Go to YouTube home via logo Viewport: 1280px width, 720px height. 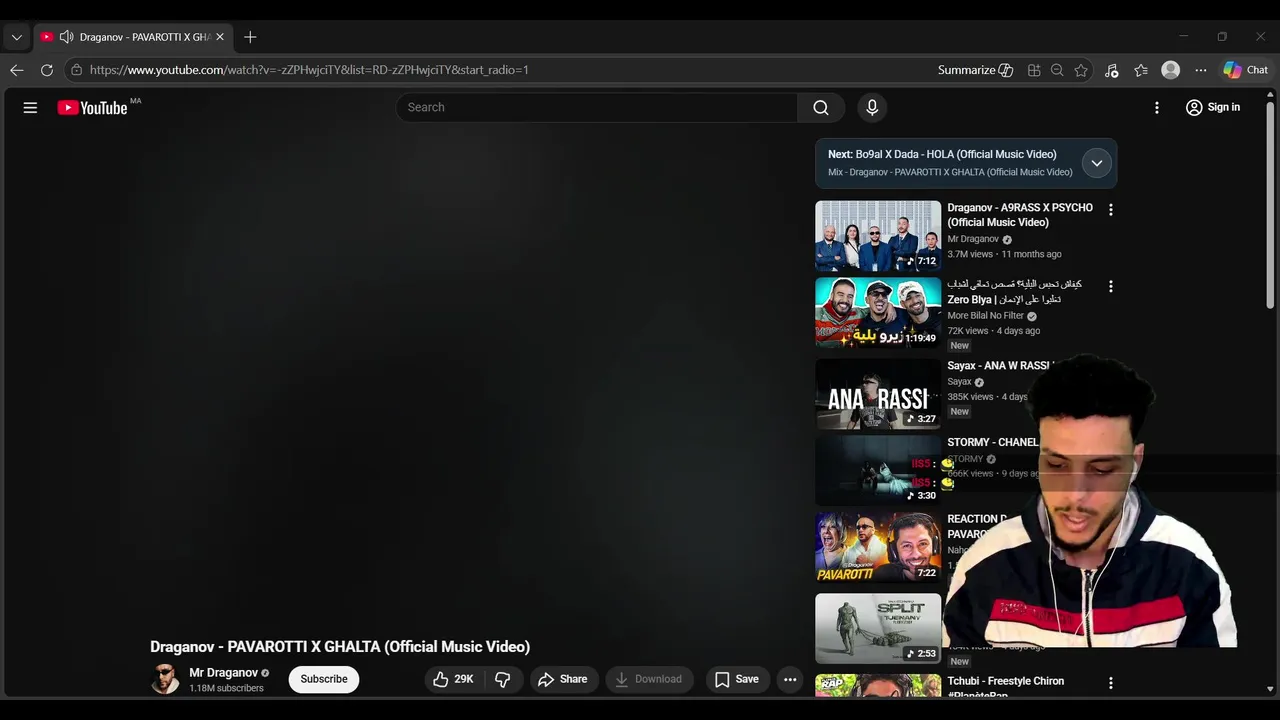[92, 108]
